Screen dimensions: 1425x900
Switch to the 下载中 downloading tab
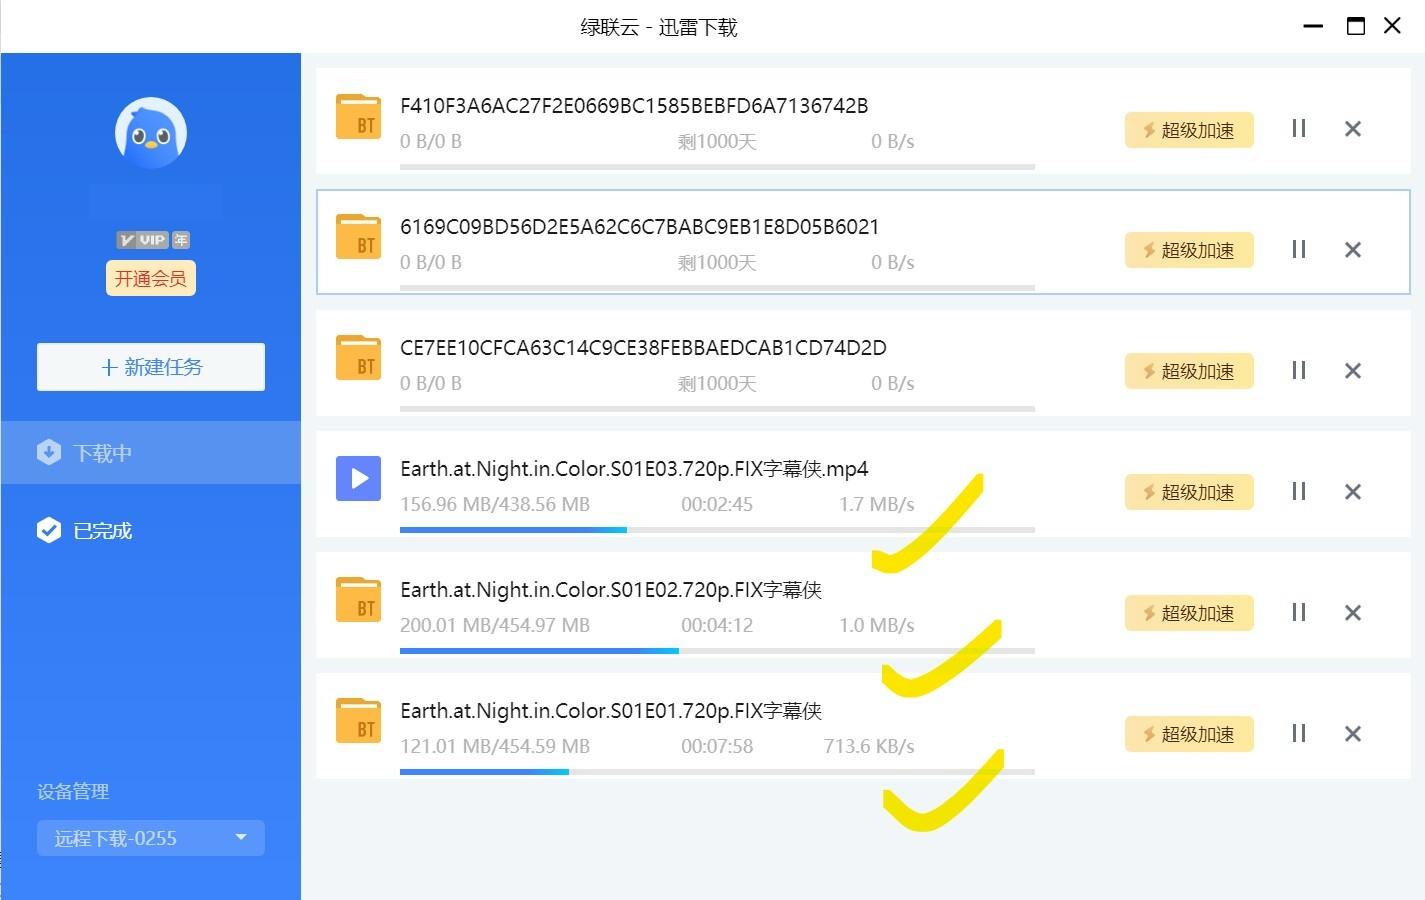pyautogui.click(x=151, y=453)
